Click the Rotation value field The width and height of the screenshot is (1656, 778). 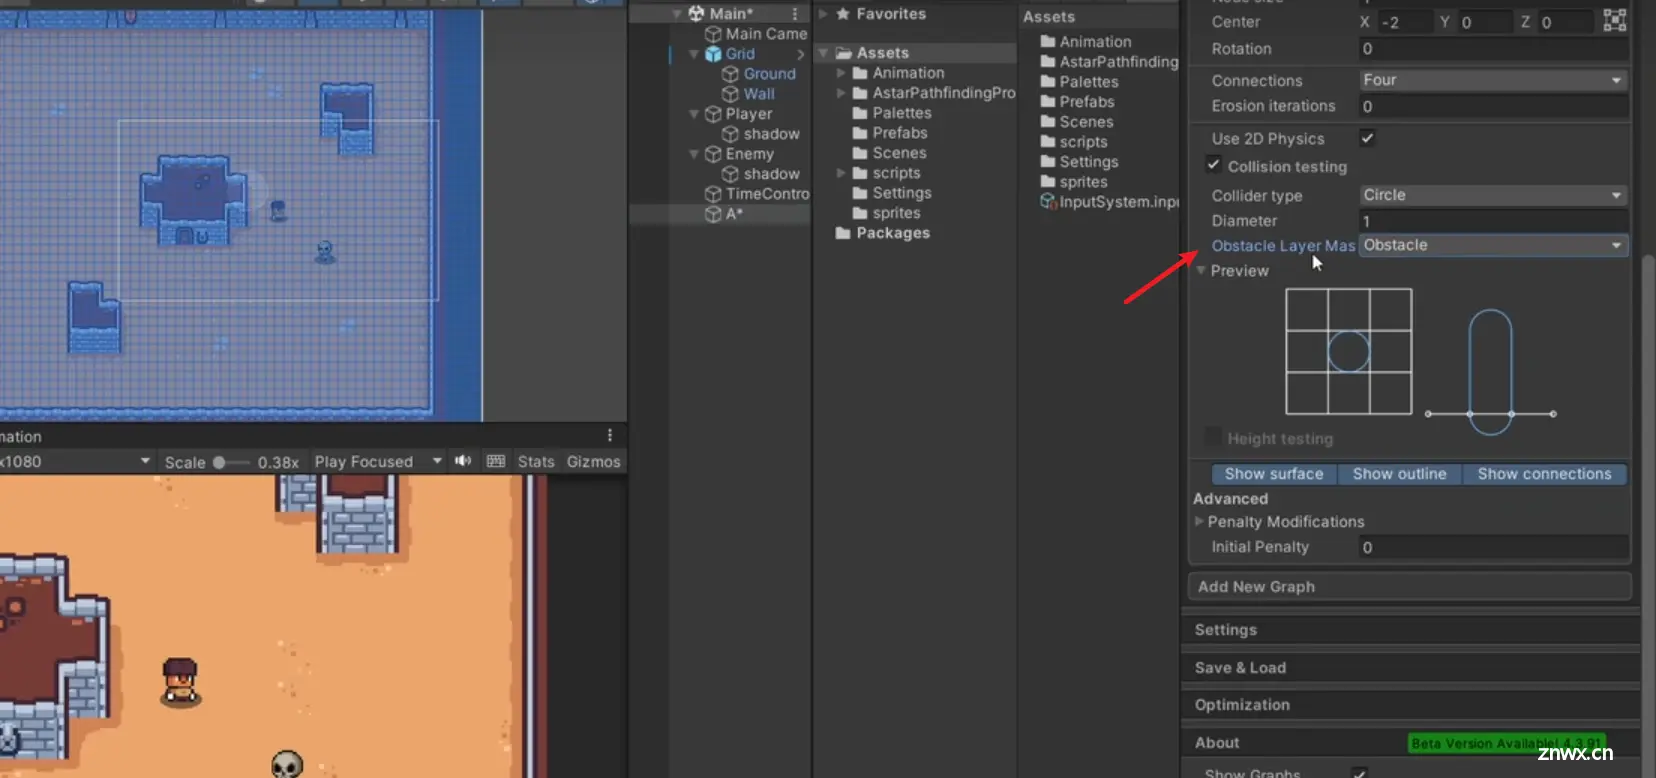(1493, 49)
